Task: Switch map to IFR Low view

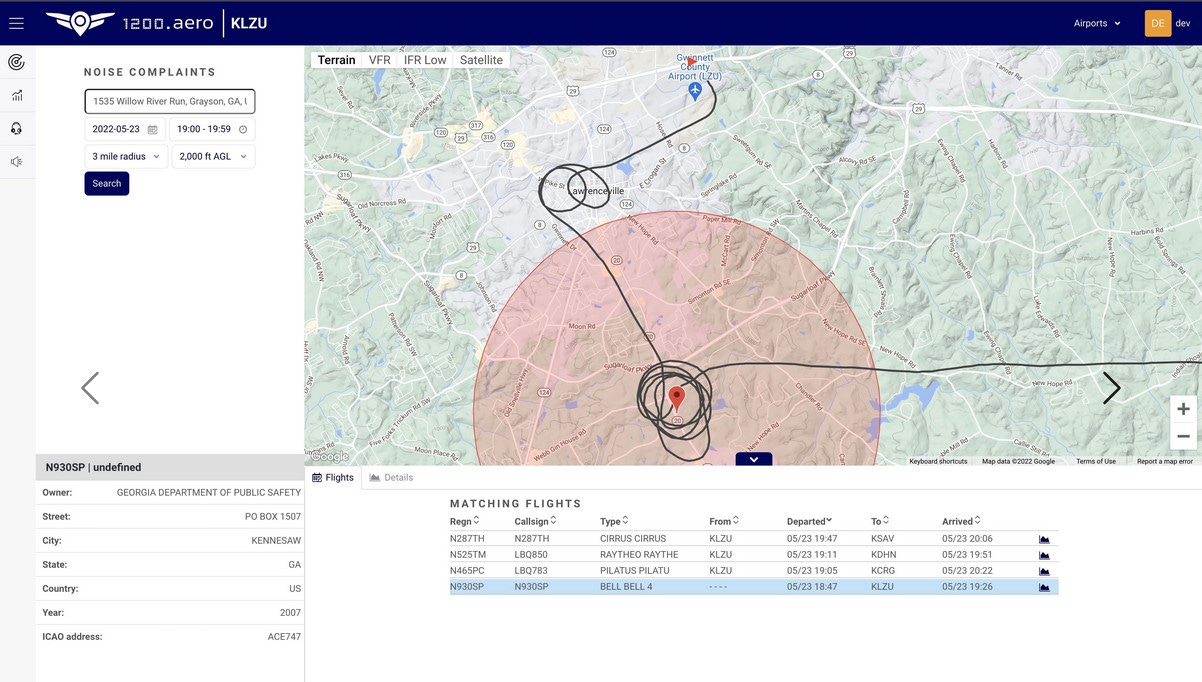Action: (x=425, y=60)
